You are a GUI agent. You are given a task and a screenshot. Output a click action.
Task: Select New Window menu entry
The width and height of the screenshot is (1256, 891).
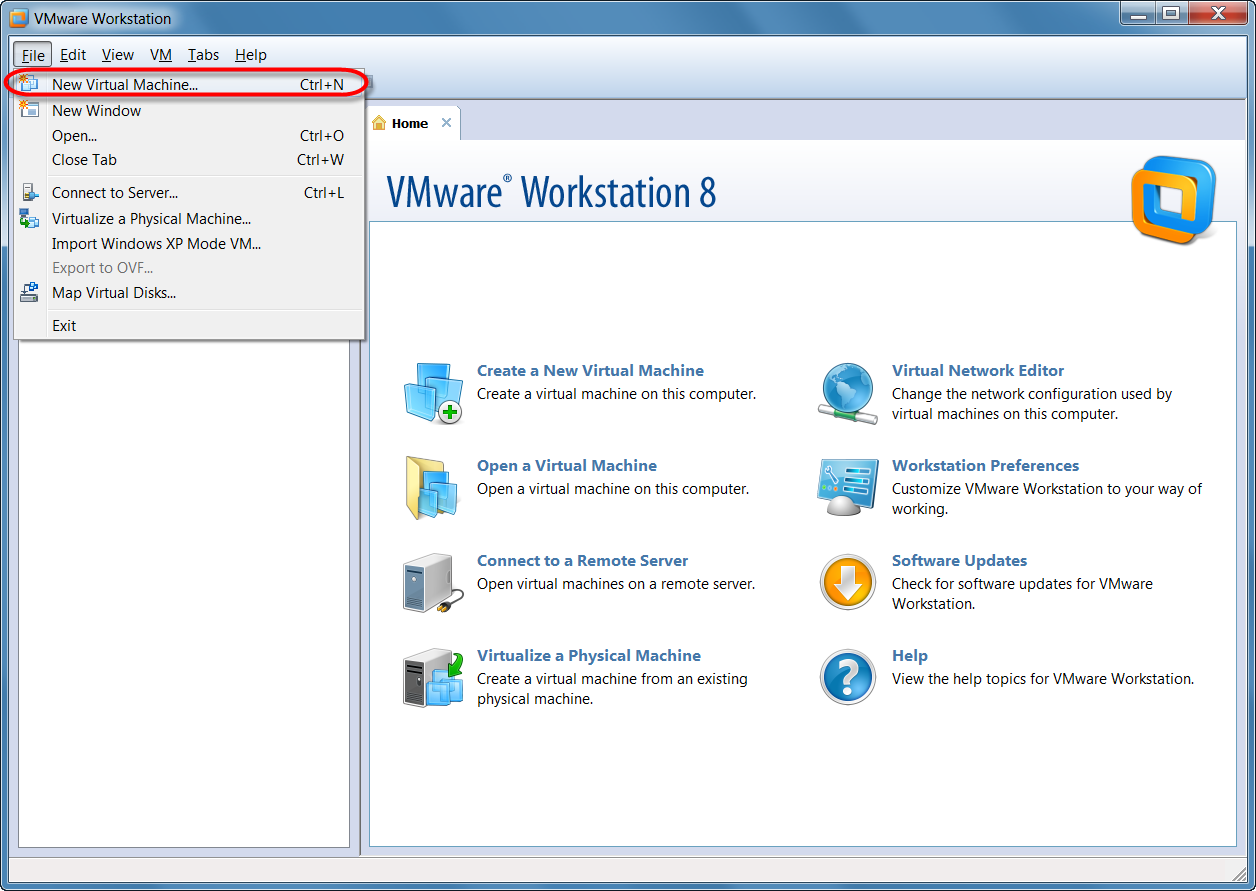tap(189, 111)
